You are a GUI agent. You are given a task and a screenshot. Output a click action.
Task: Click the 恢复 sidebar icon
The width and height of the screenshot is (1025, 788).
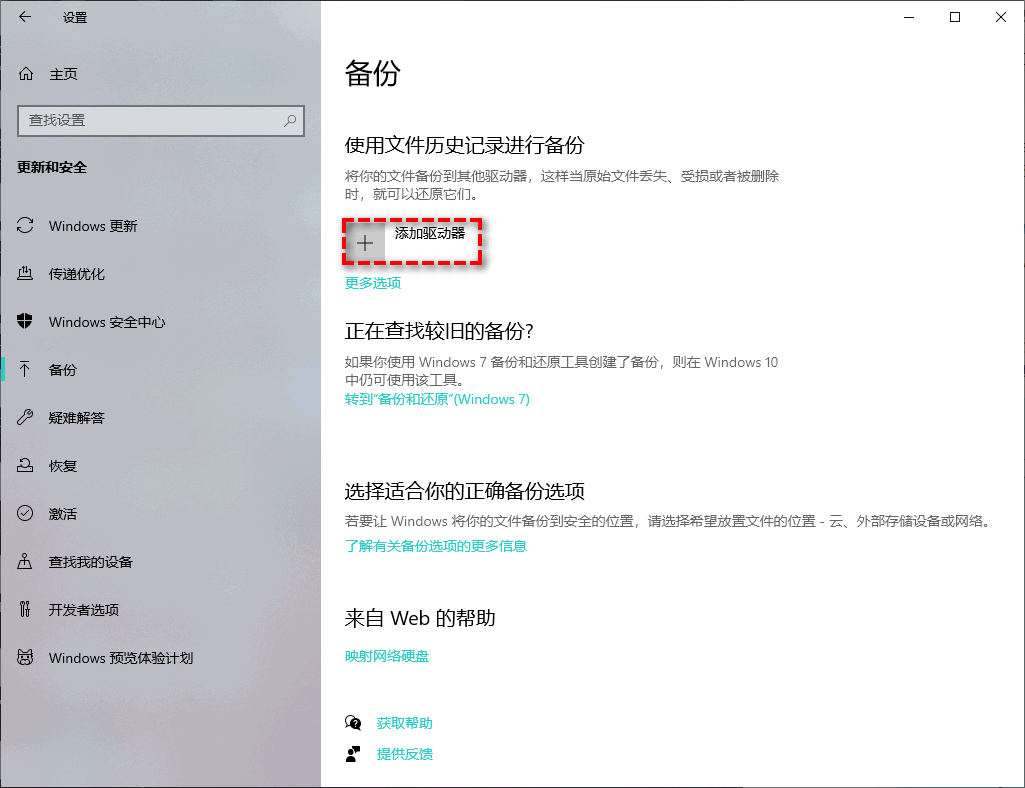point(26,466)
